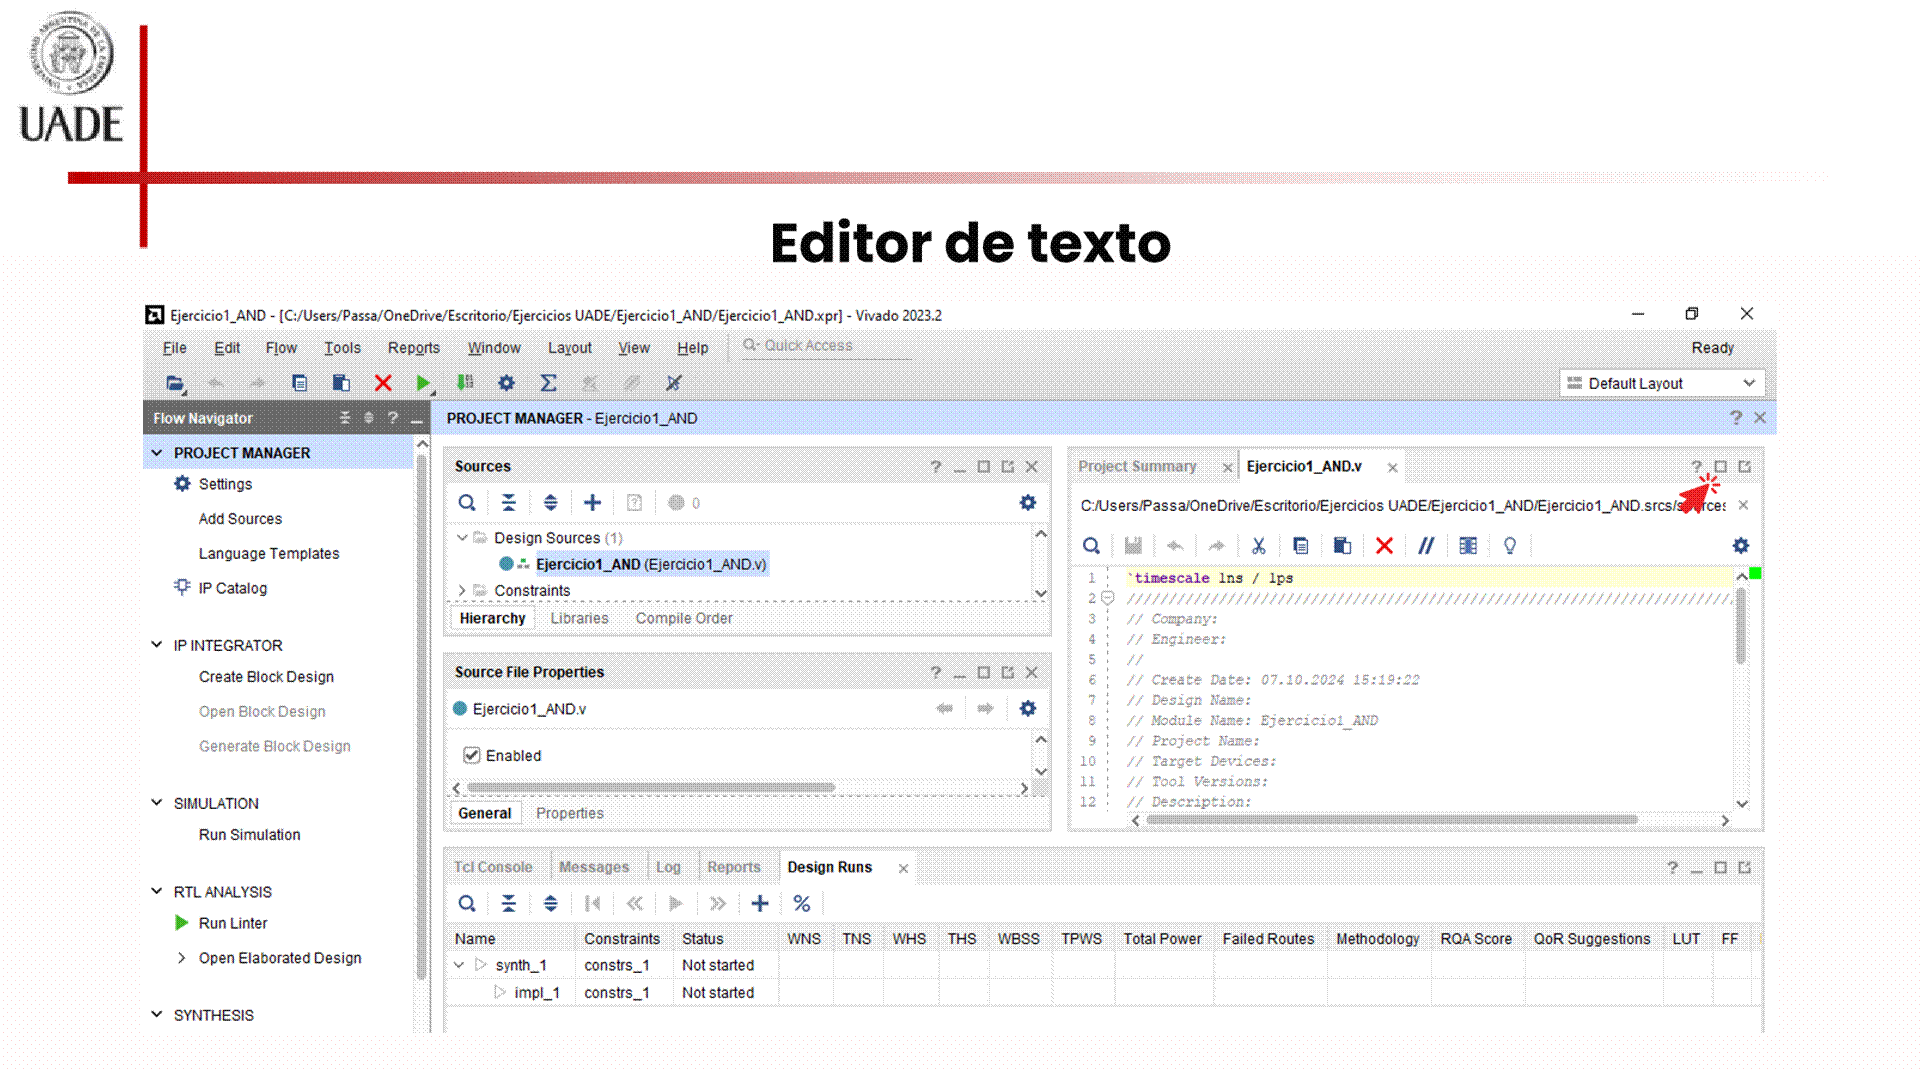This screenshot has height=1080, width=1920.
Task: Click Add Sources plus icon in Sources panel
Action: (592, 503)
